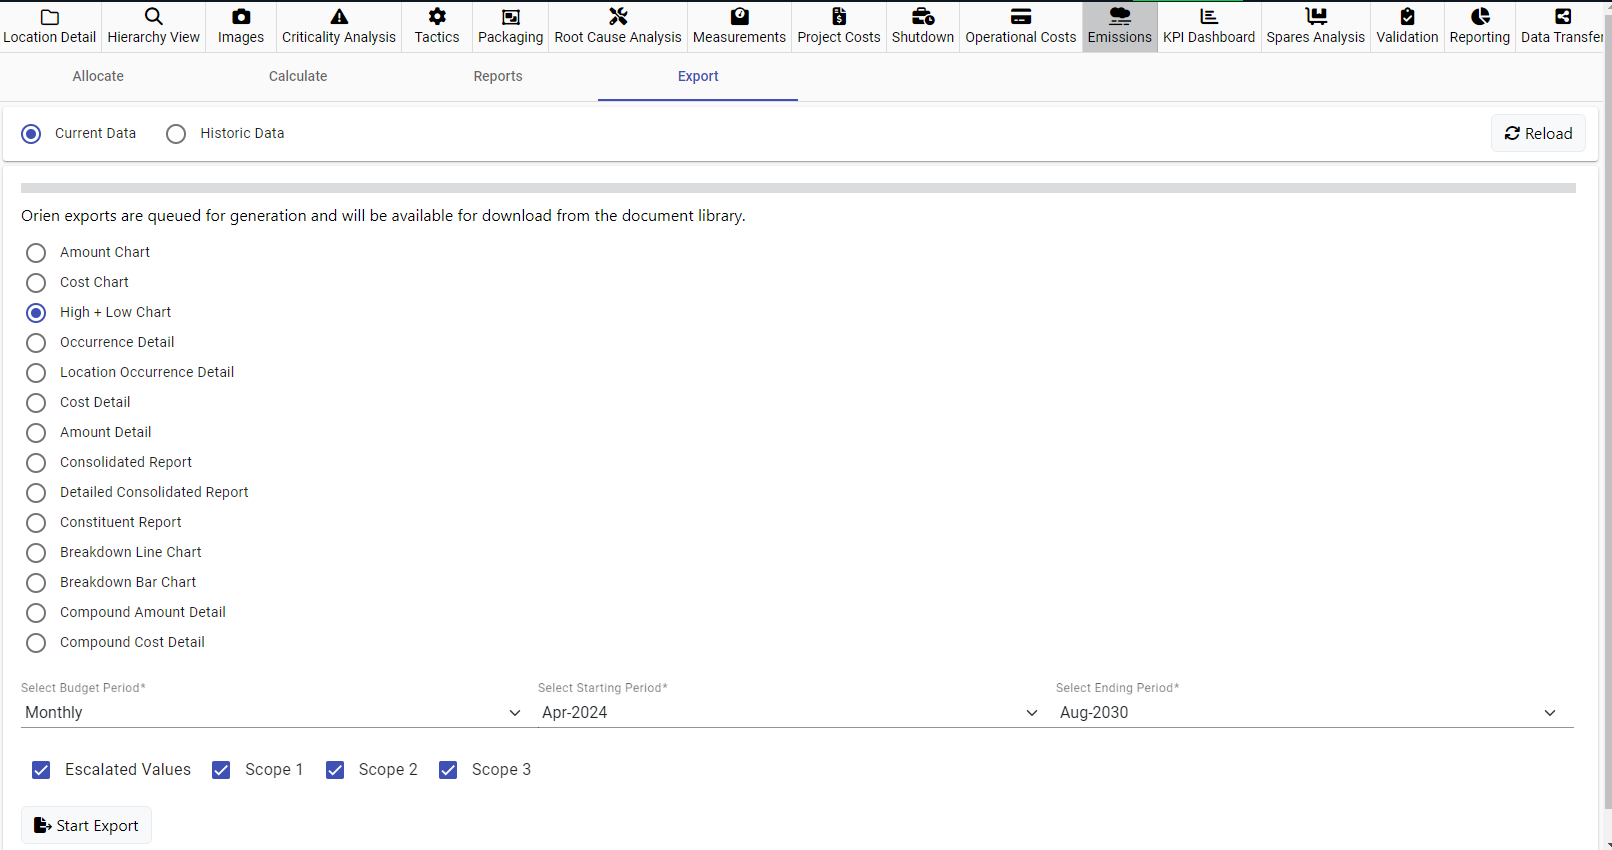Choose Breakdown Line Chart option
This screenshot has height=850, width=1612.
point(36,553)
